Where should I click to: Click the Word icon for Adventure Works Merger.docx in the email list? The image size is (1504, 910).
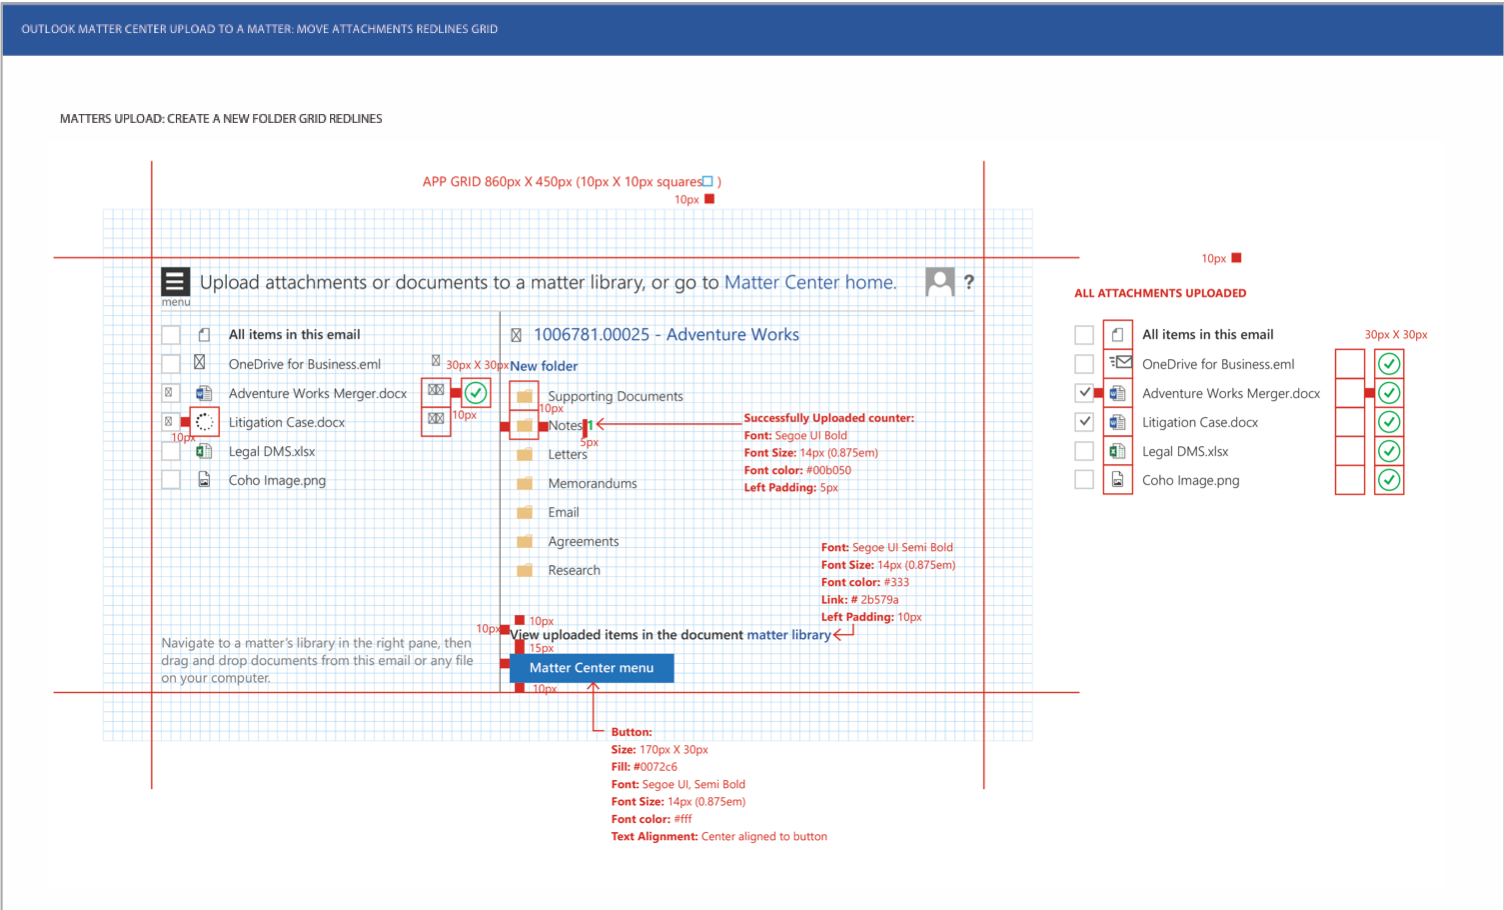click(204, 393)
